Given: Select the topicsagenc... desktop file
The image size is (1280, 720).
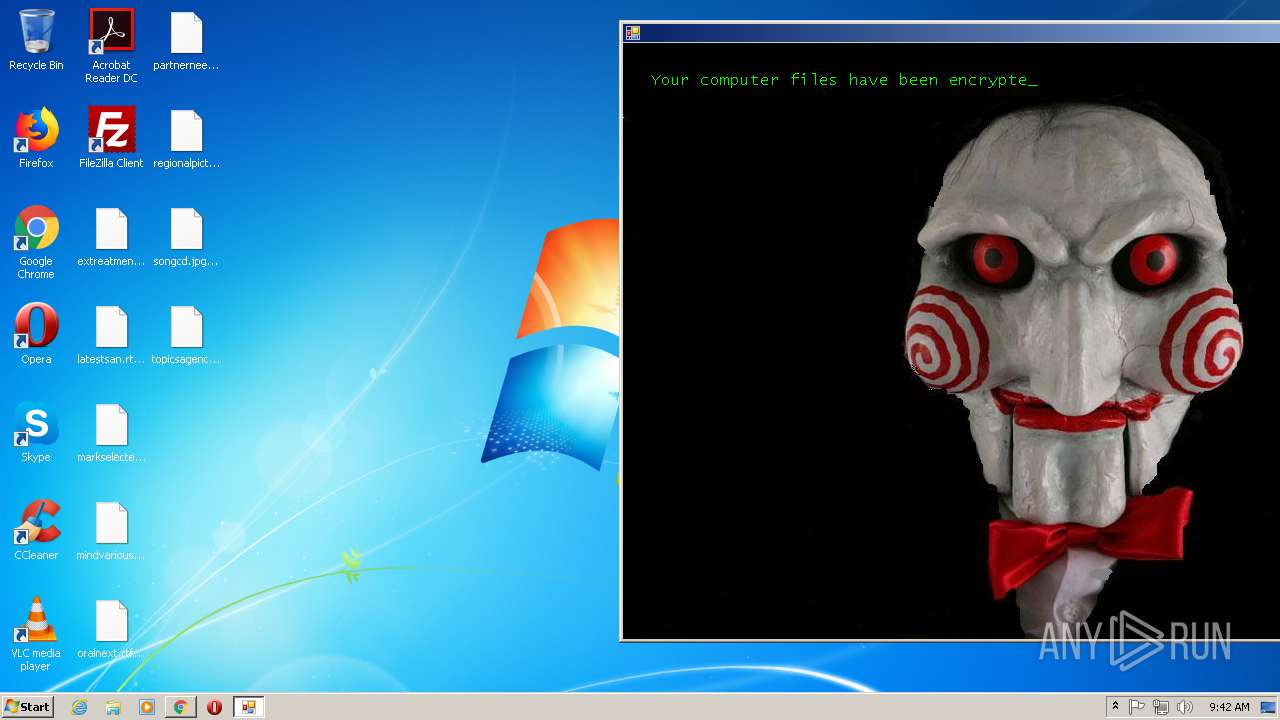Looking at the screenshot, I should coord(186,335).
